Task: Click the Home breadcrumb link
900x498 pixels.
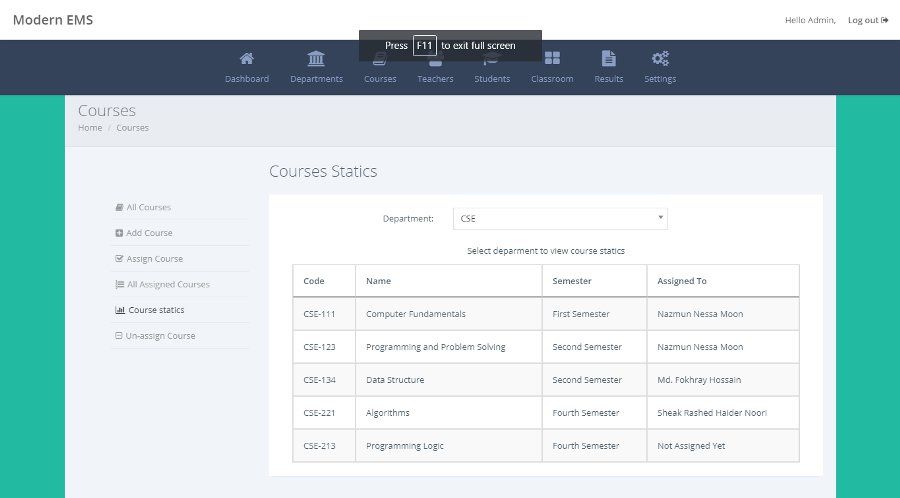Action: (90, 128)
